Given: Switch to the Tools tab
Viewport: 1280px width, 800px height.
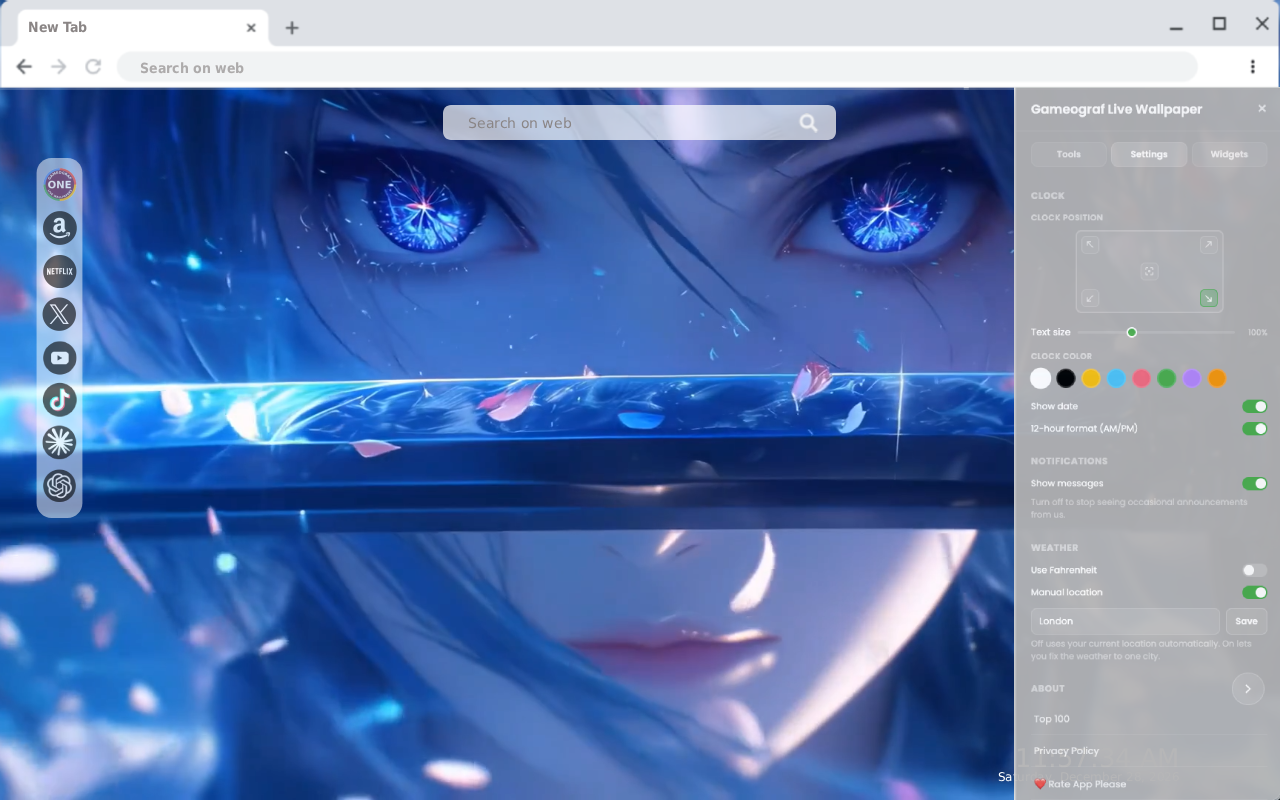Looking at the screenshot, I should (x=1069, y=154).
